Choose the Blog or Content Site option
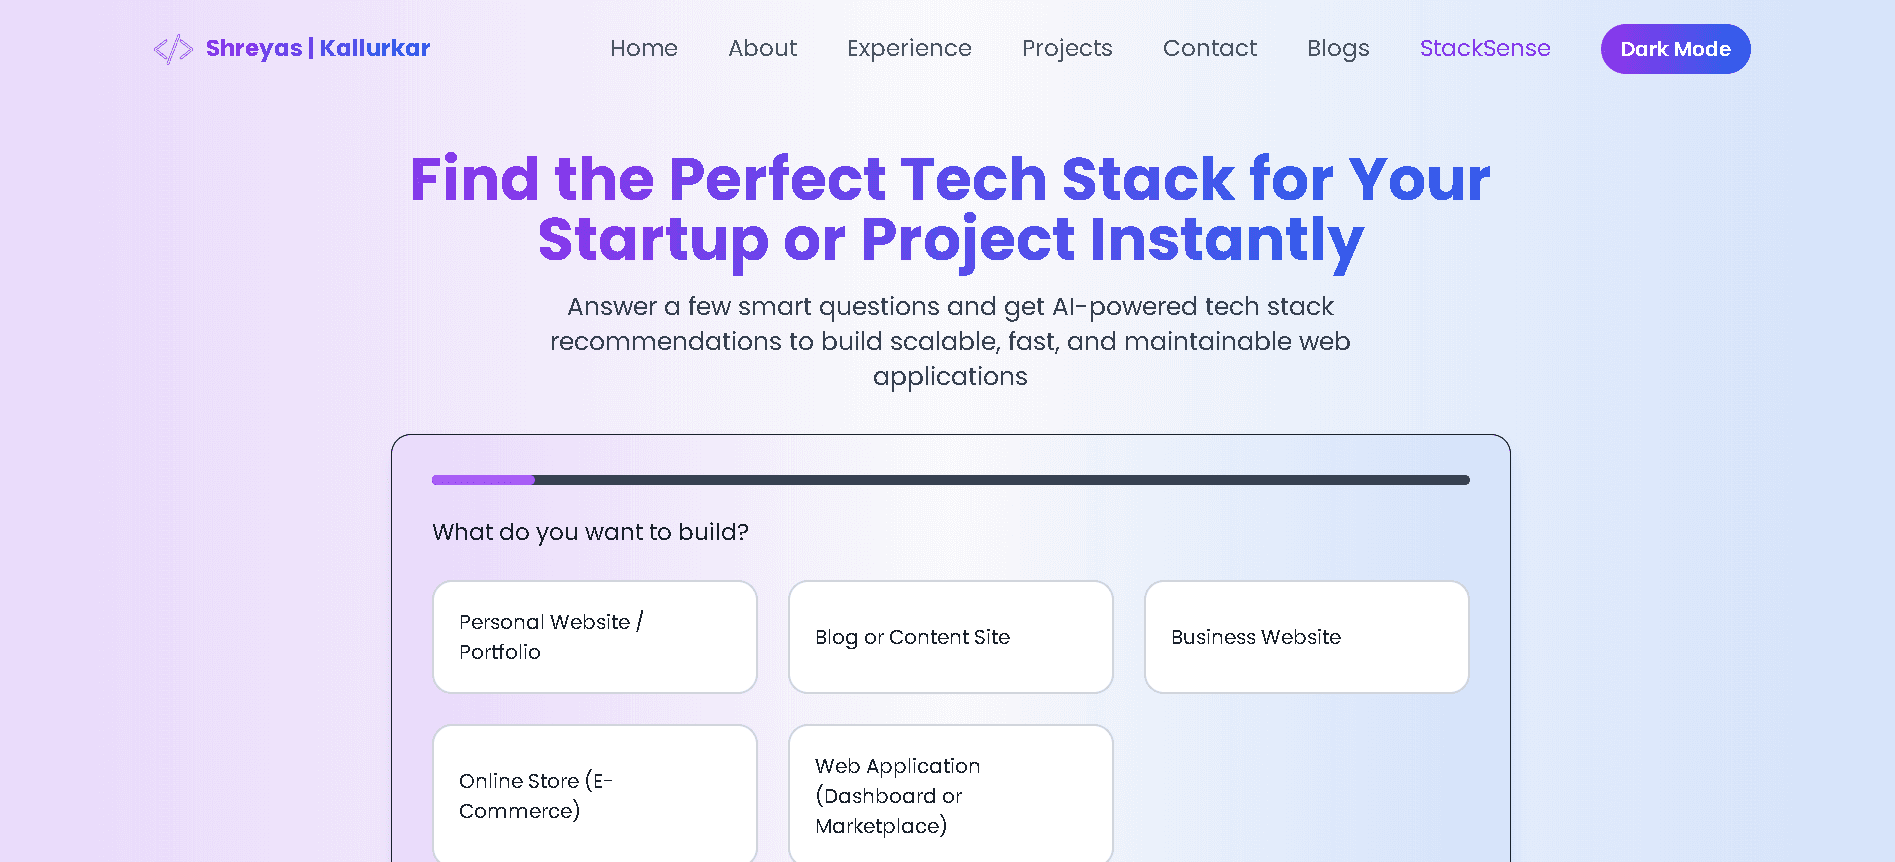The image size is (1895, 862). [950, 637]
